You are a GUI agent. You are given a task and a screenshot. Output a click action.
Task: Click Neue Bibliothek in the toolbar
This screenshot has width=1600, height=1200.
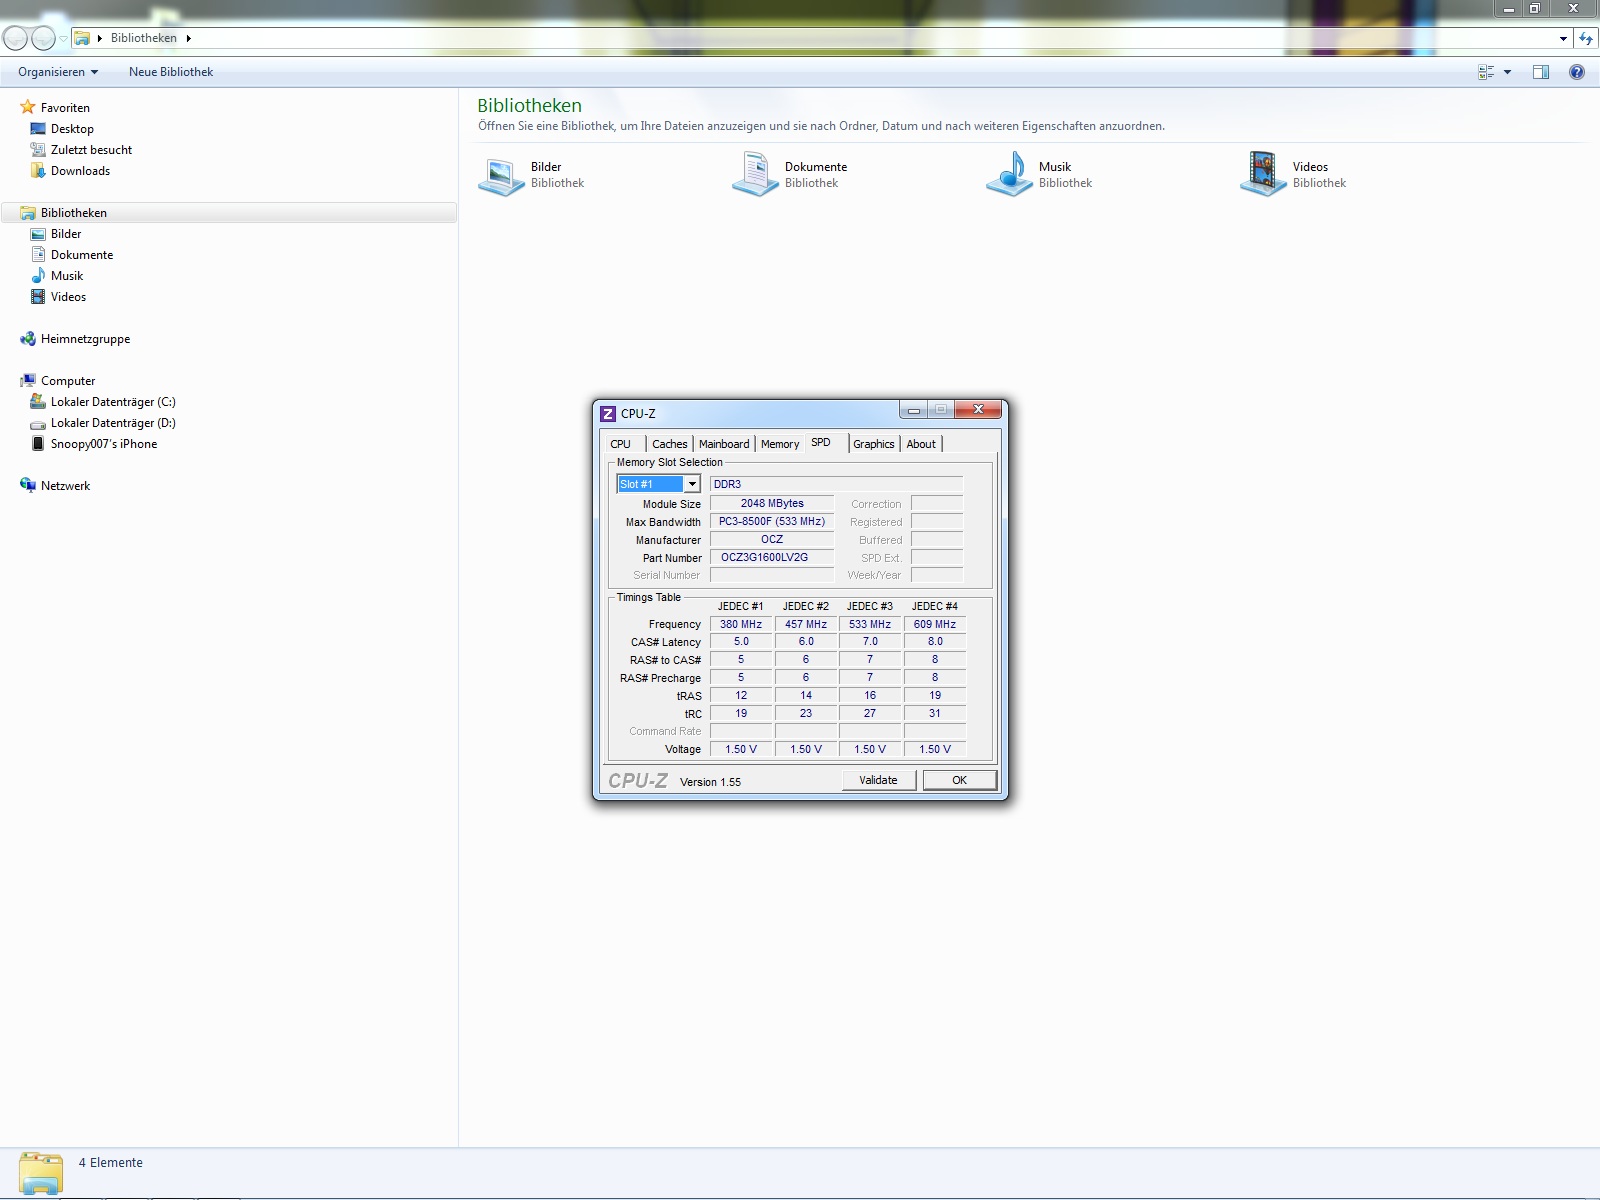click(x=171, y=72)
